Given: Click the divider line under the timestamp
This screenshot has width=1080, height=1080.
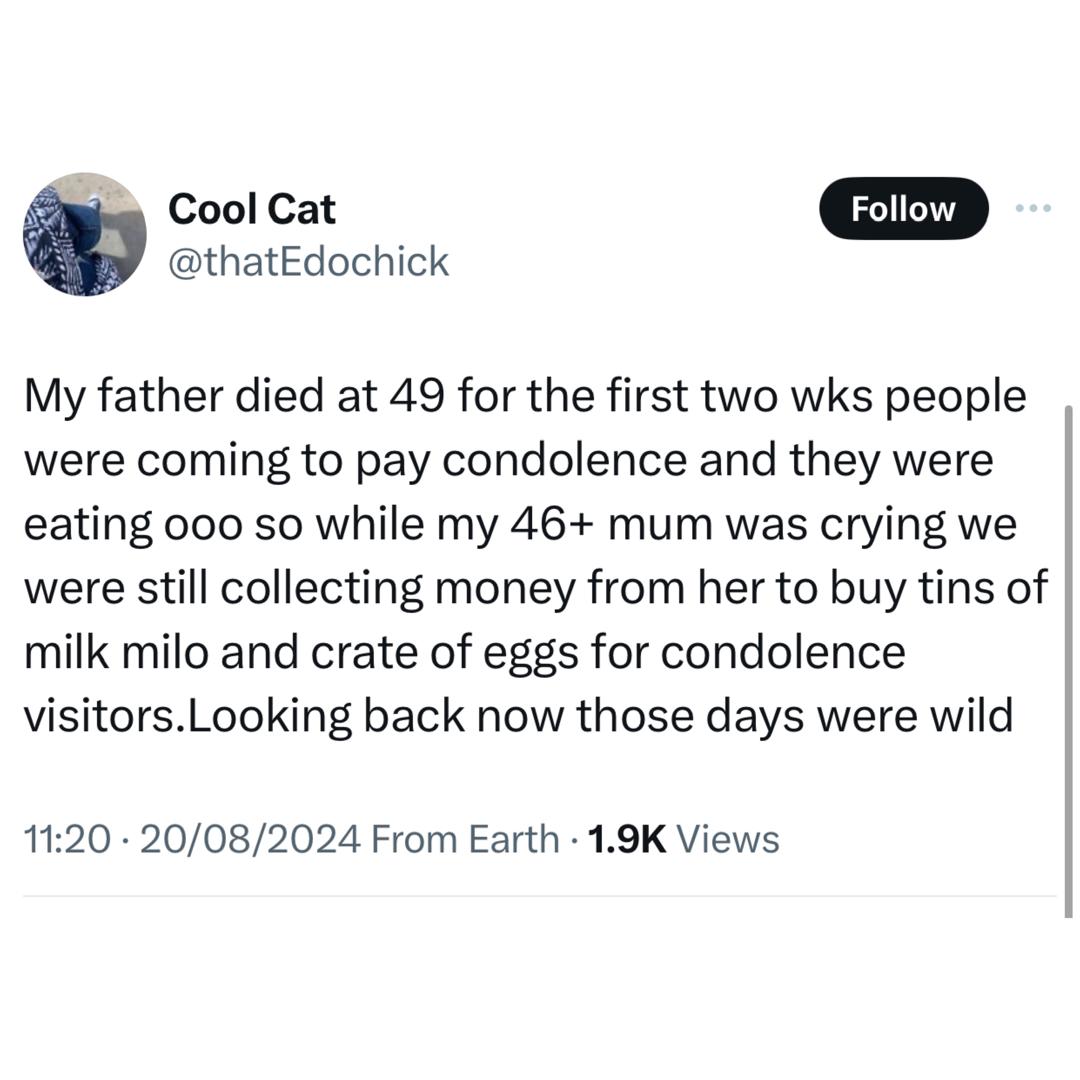Looking at the screenshot, I should [x=538, y=896].
